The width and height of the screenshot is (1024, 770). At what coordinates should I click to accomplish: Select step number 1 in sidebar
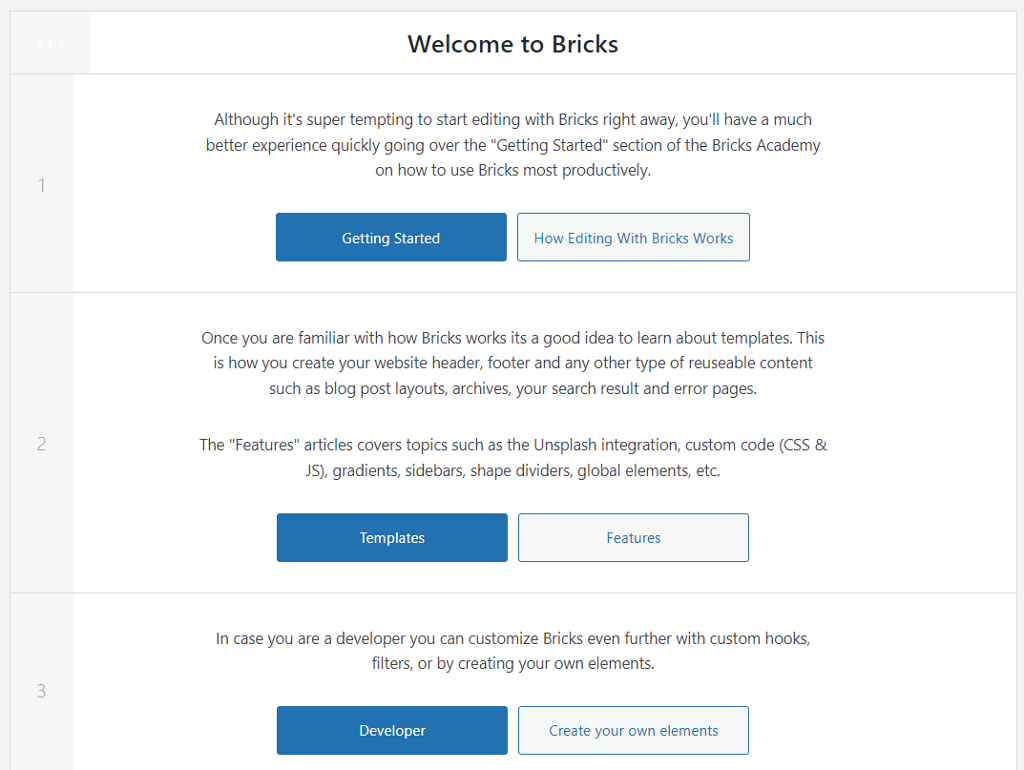pyautogui.click(x=42, y=185)
